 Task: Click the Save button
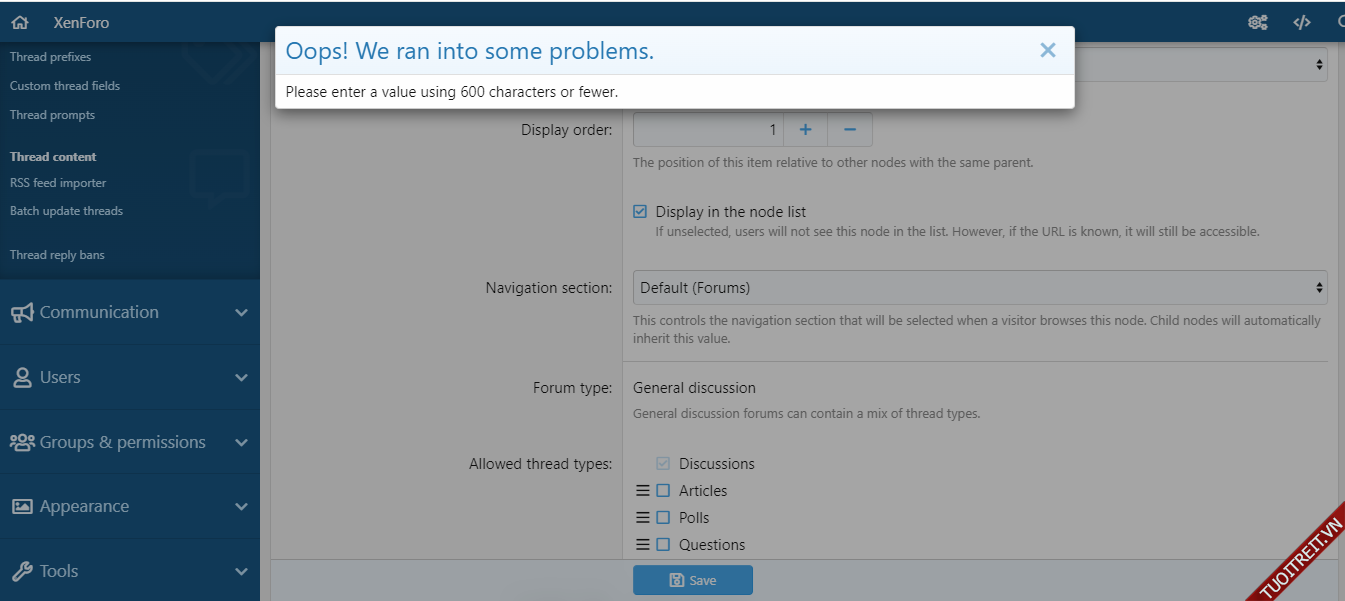692,580
